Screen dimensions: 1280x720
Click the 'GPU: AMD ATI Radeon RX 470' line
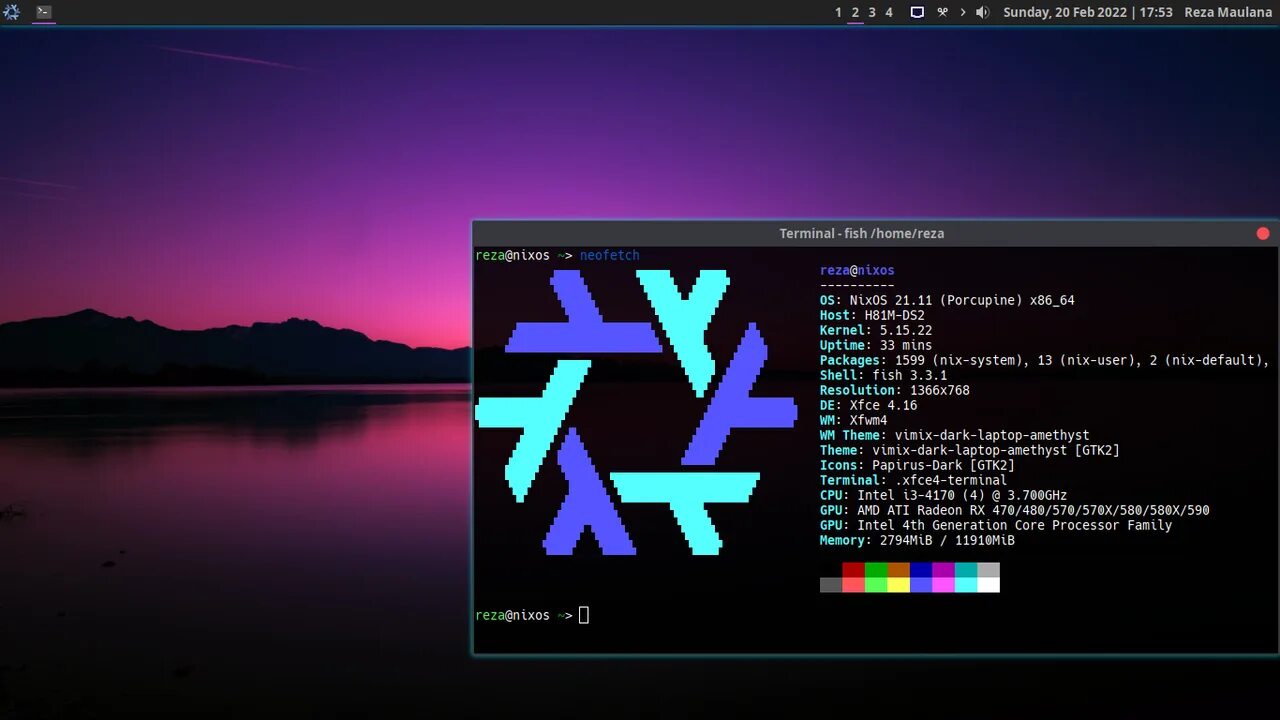1015,510
